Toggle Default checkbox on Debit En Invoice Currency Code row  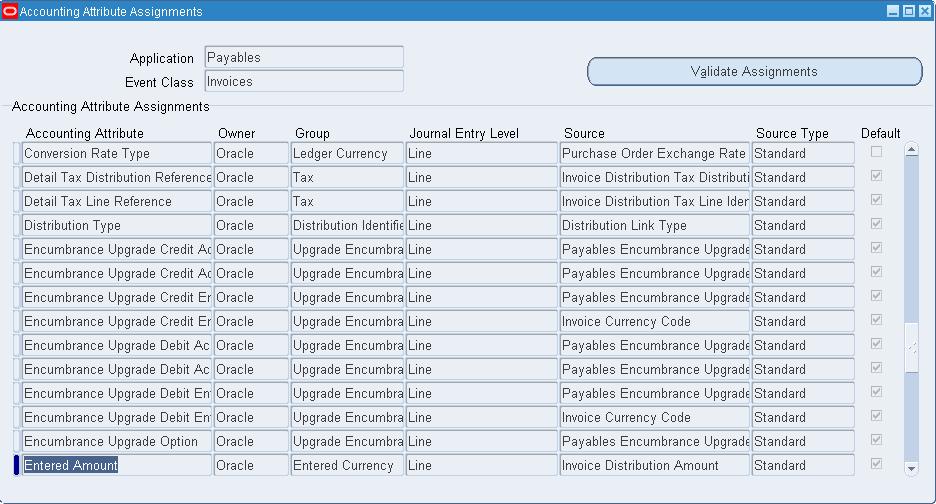click(x=876, y=416)
